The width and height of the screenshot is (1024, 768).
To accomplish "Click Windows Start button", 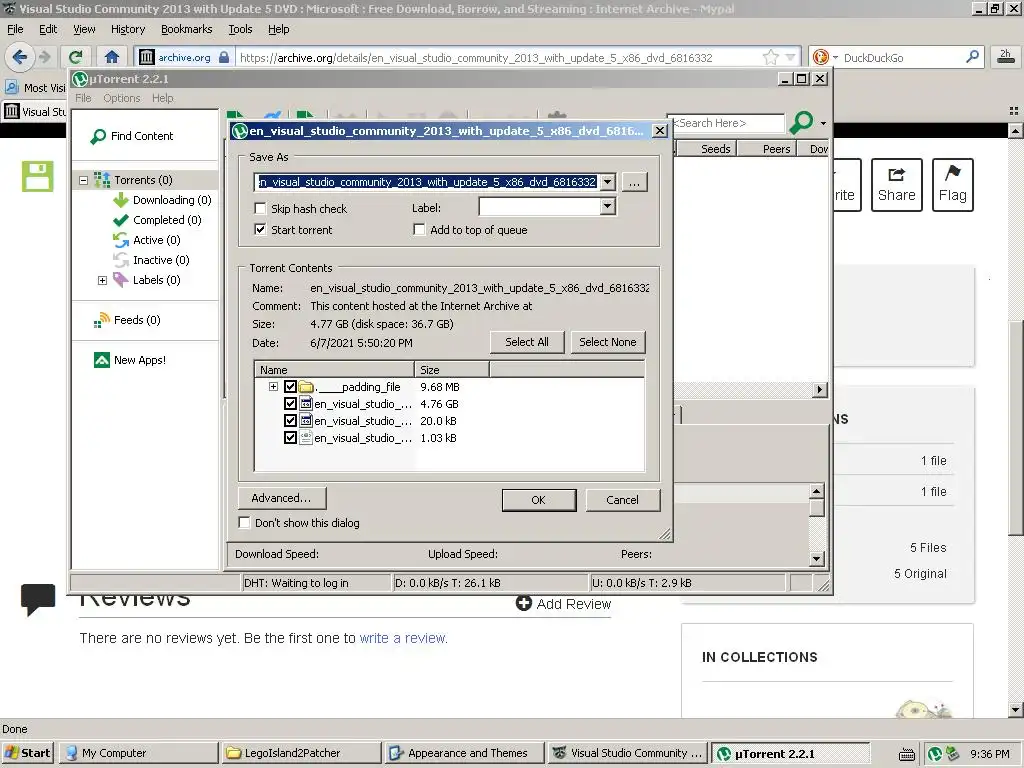I will tap(27, 753).
